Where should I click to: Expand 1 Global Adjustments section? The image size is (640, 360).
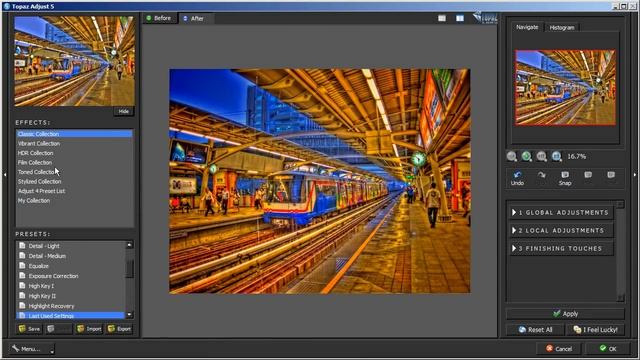[561, 213]
